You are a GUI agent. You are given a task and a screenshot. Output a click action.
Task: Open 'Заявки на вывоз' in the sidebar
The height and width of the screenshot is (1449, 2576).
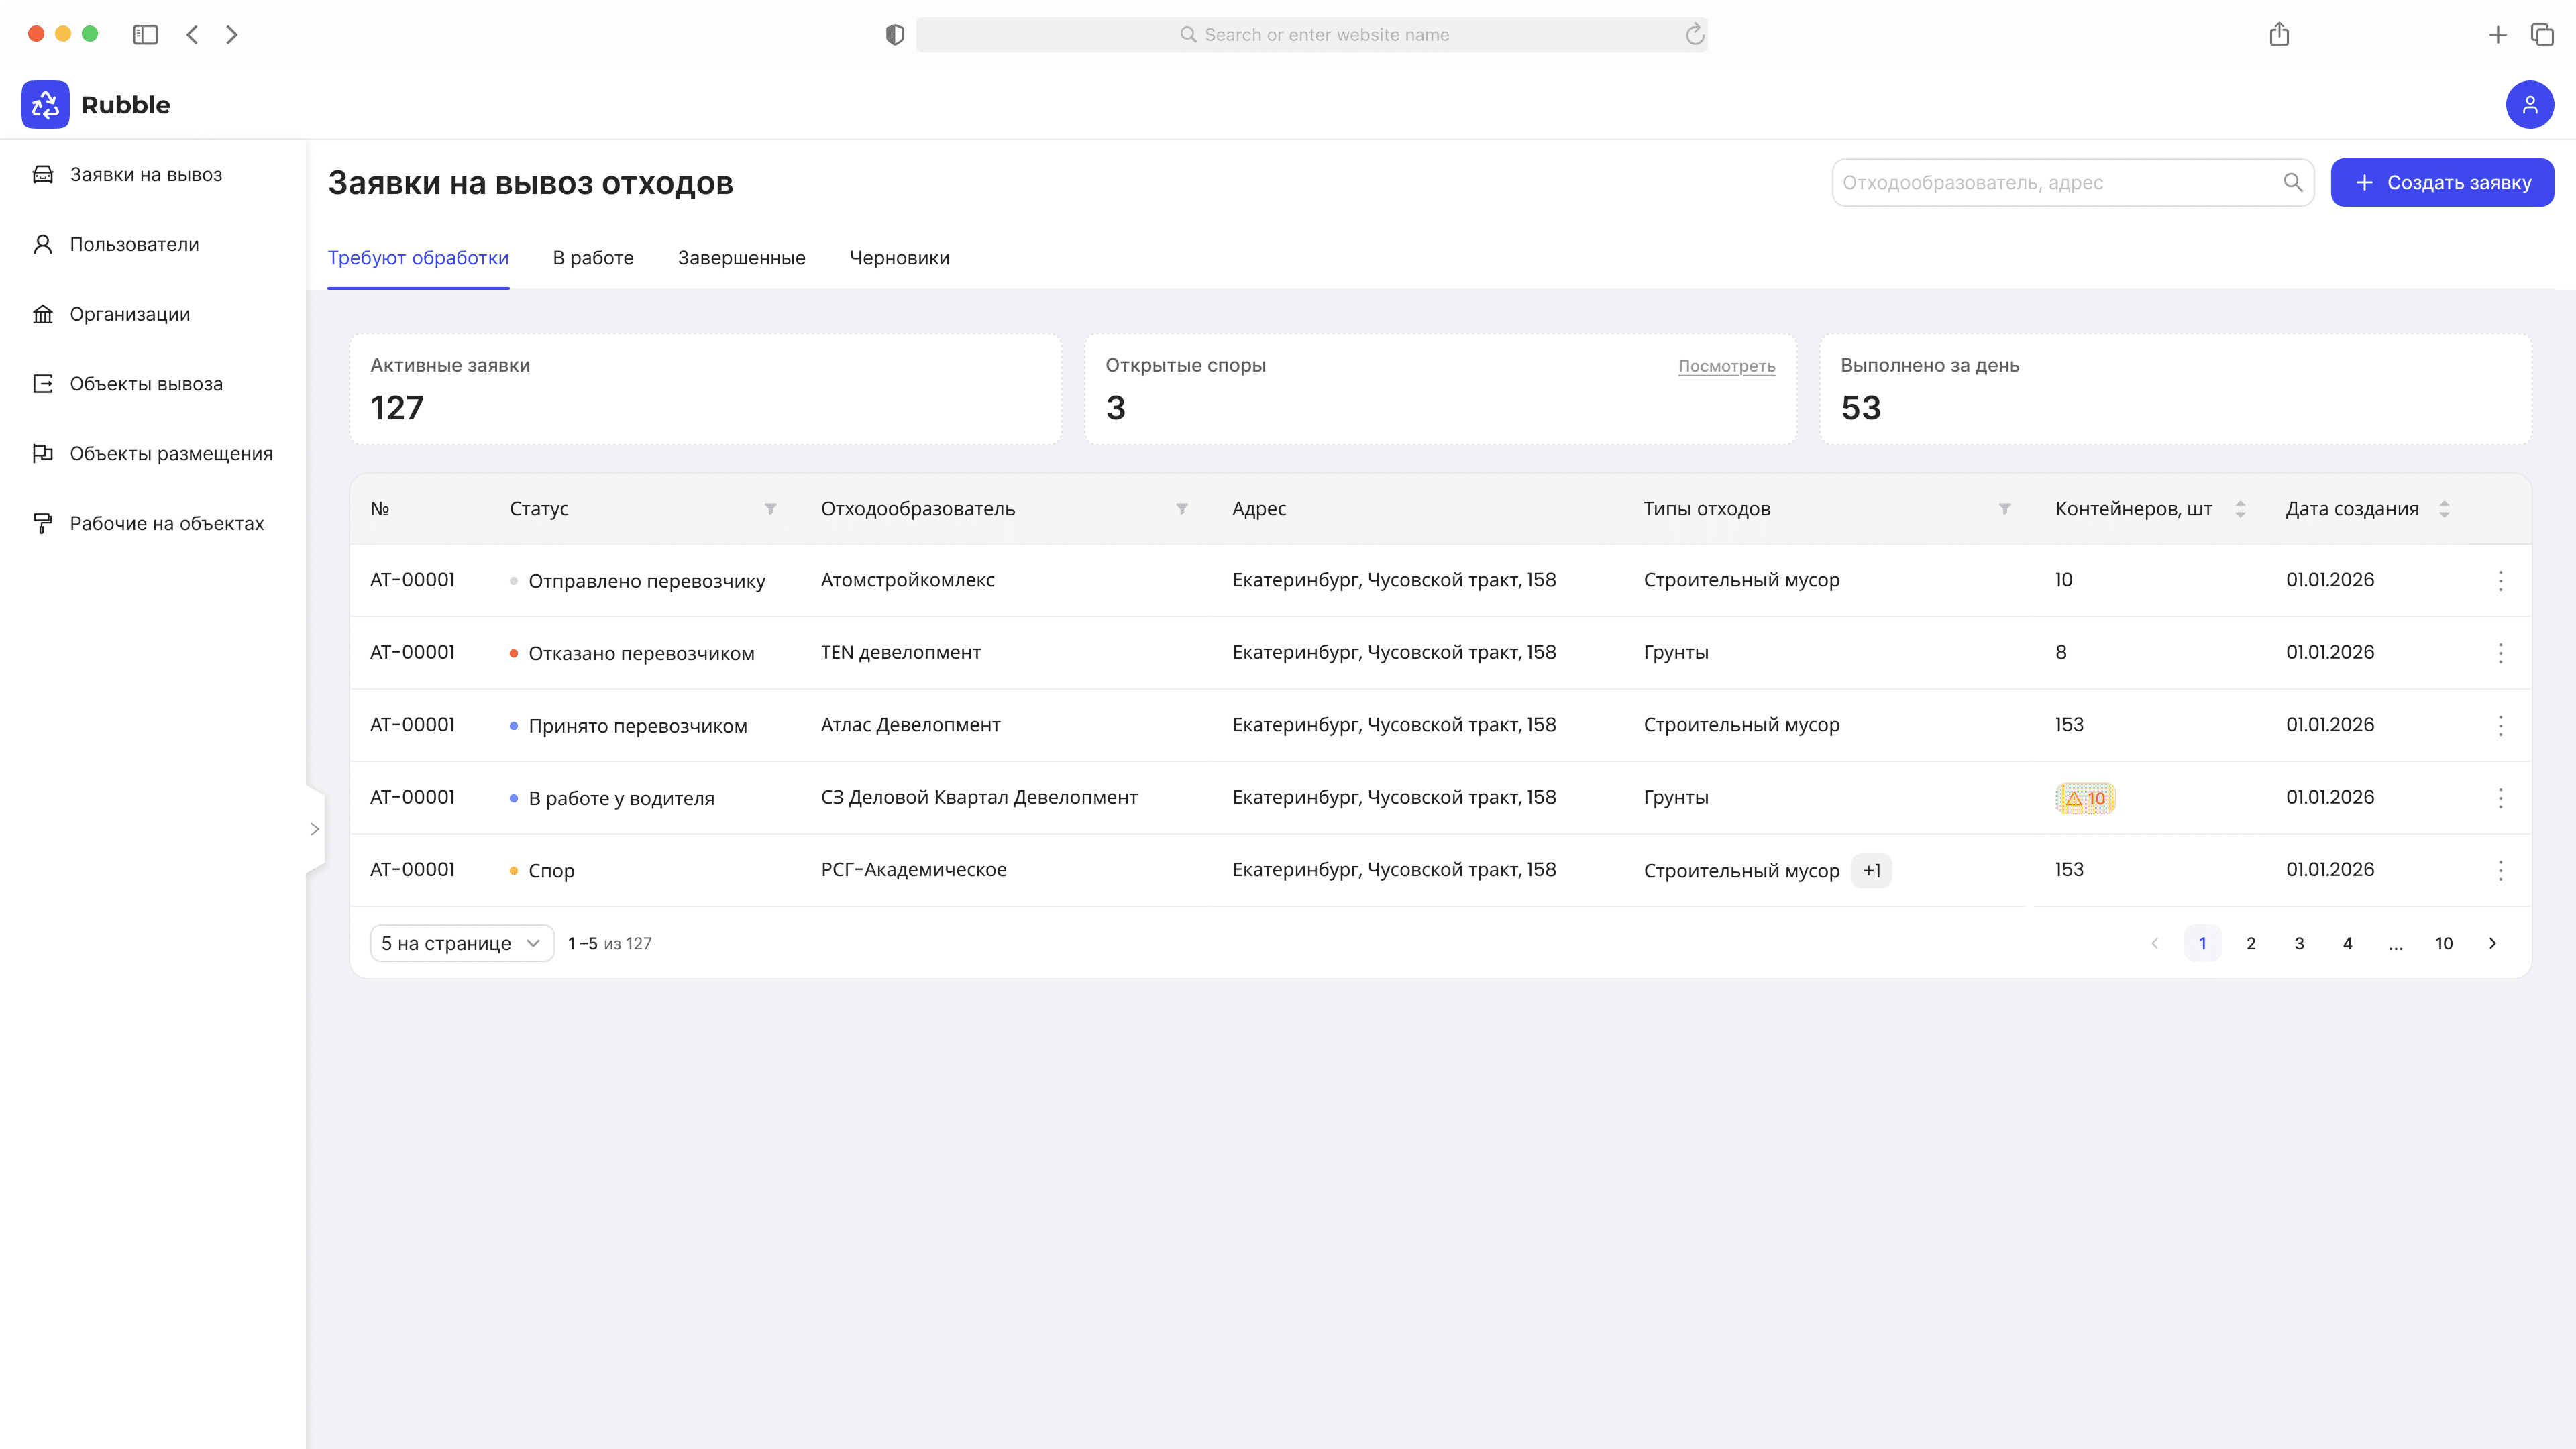pyautogui.click(x=146, y=175)
